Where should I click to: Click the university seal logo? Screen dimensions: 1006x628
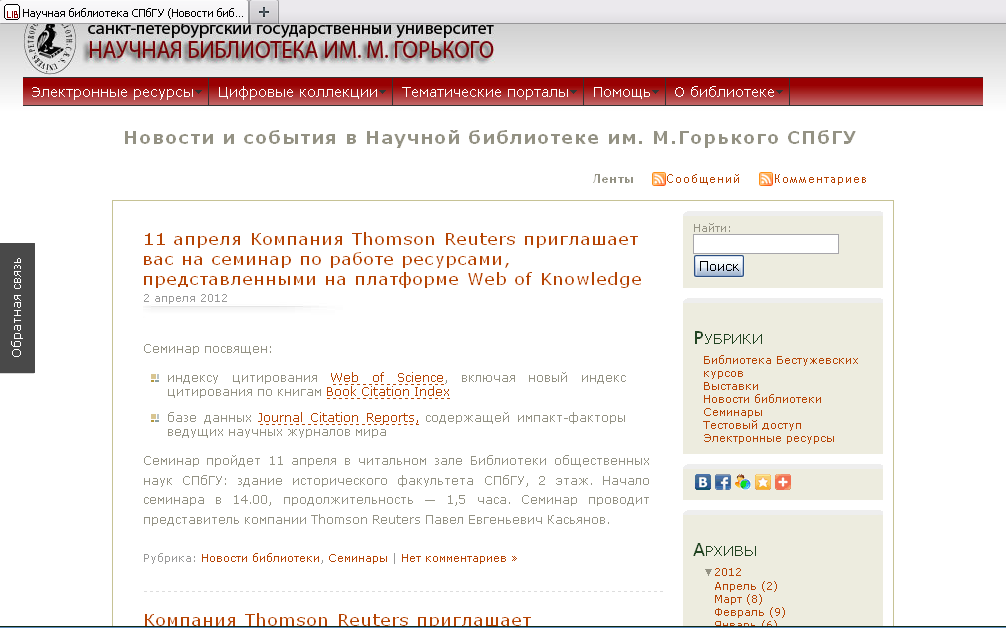click(50, 48)
